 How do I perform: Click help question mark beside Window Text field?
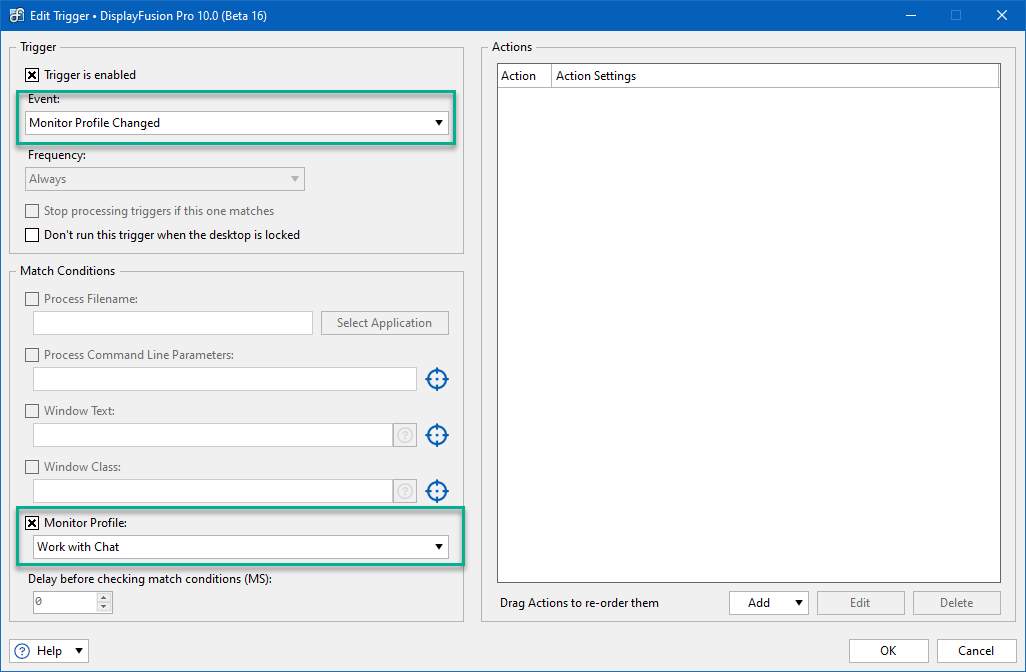tap(405, 435)
